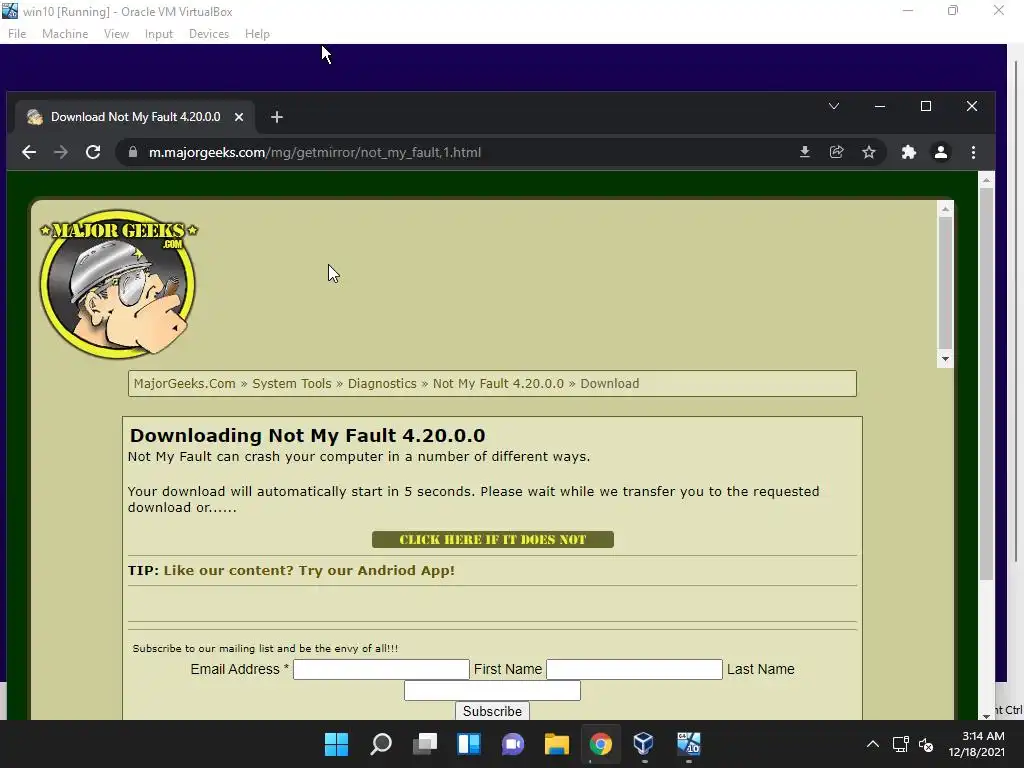Select the page heading Downloading Not My Fault 4.20.0.0
This screenshot has width=1024, height=768.
coord(308,436)
